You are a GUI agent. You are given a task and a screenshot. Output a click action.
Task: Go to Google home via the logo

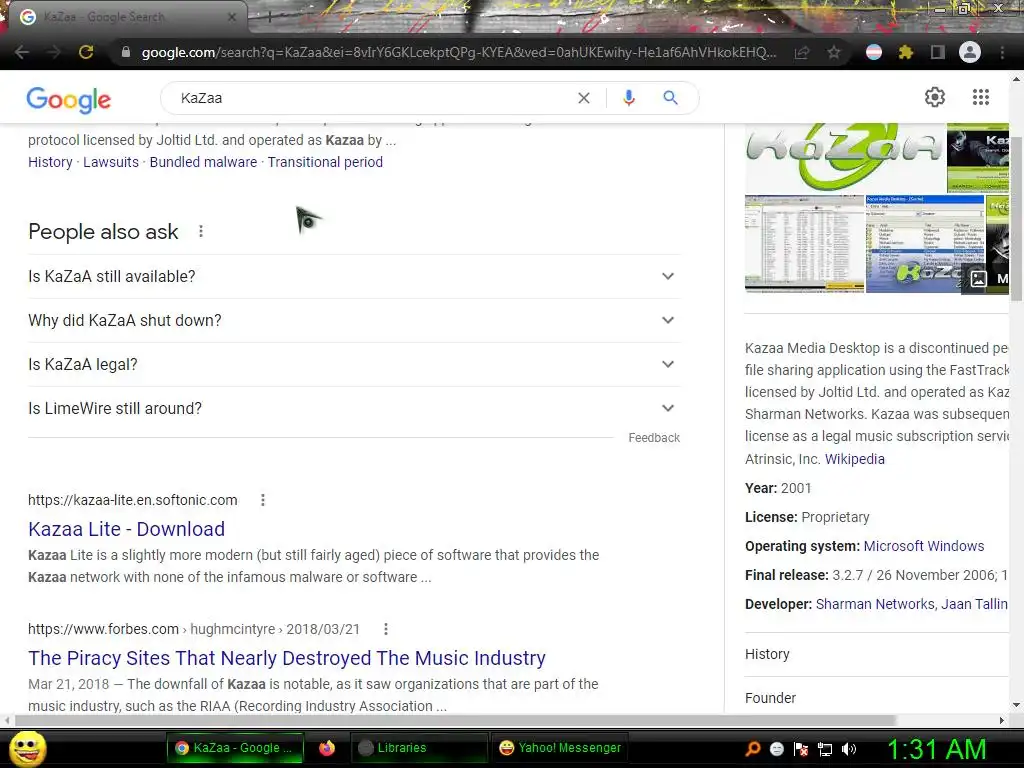[x=69, y=99]
